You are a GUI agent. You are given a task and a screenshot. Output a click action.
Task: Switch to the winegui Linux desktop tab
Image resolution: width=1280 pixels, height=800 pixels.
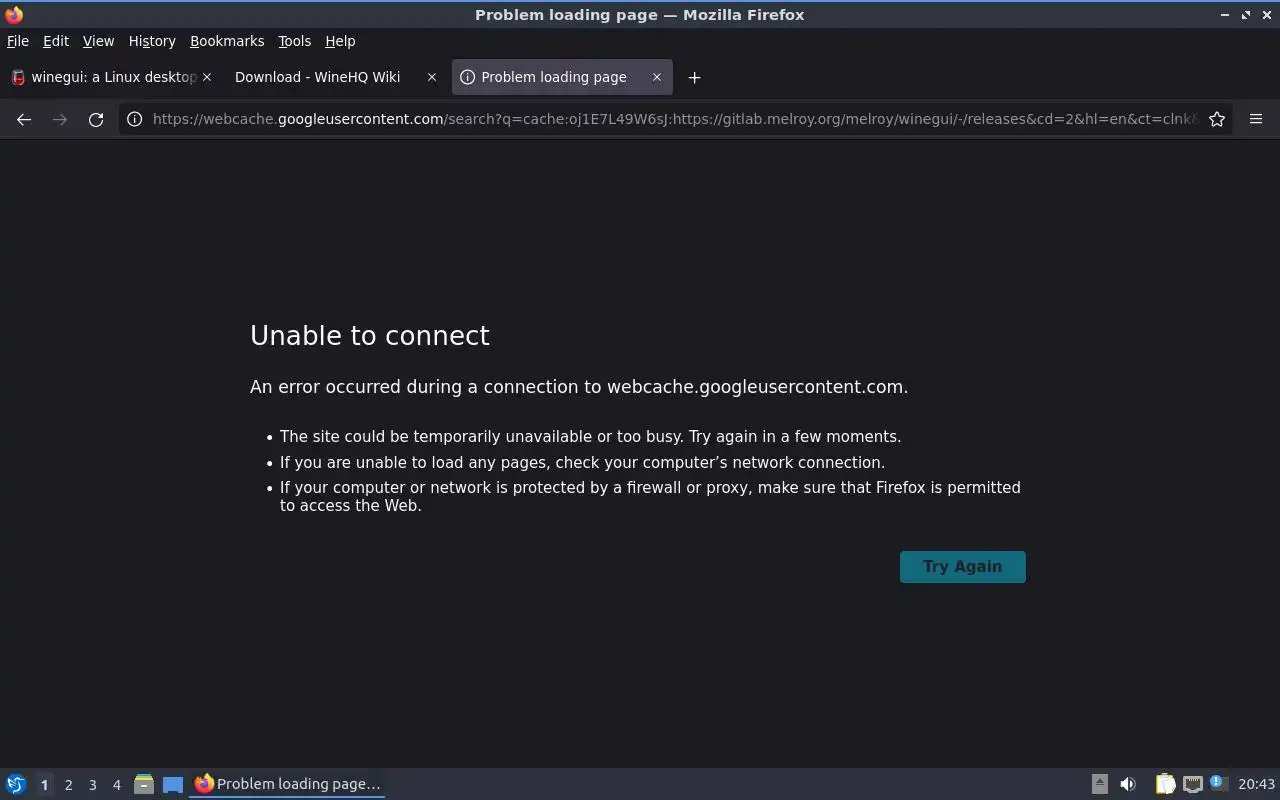coord(111,77)
